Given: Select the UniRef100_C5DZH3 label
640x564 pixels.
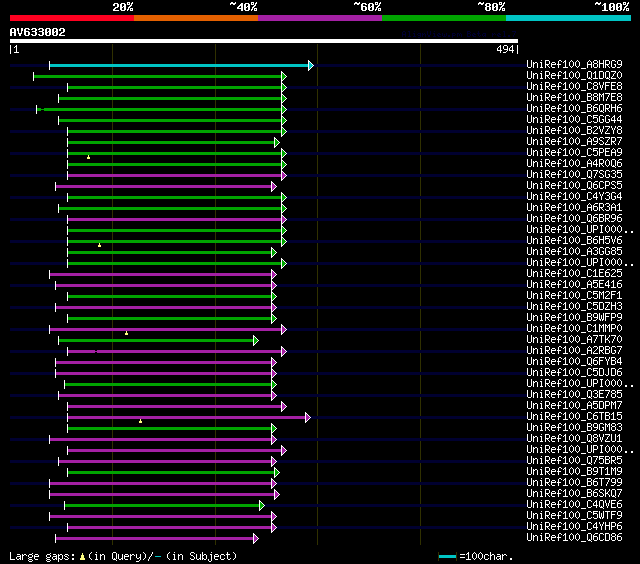Looking at the screenshot, I should click(574, 307).
